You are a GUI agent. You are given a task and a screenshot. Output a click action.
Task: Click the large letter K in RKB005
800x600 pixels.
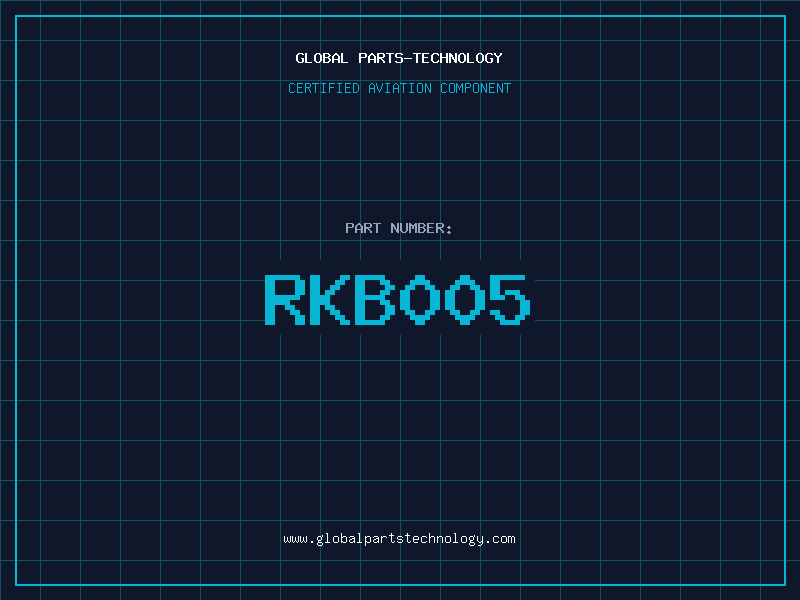coord(330,299)
